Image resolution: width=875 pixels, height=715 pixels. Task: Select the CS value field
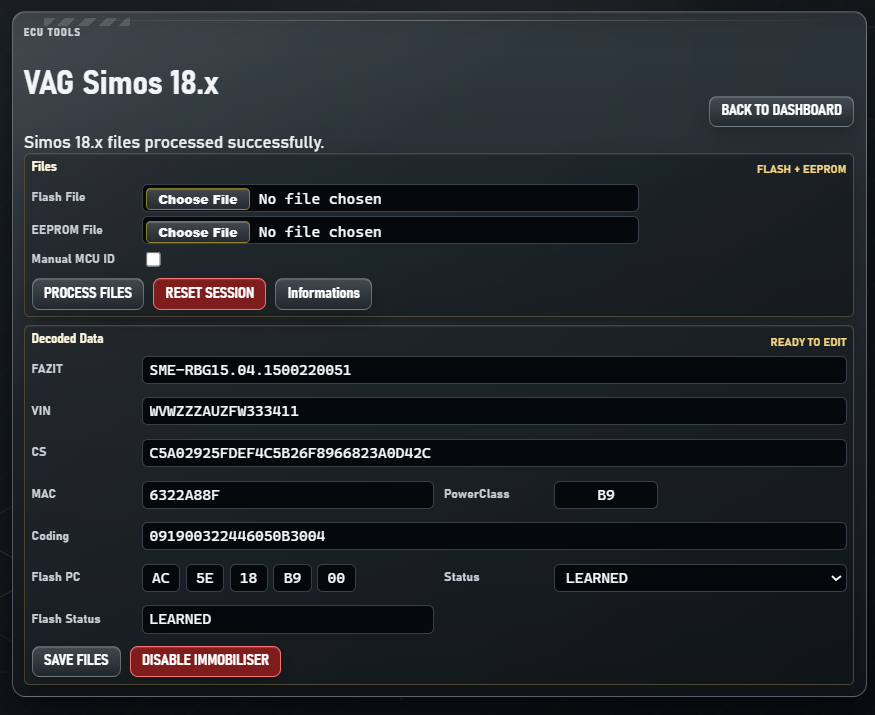(x=494, y=453)
